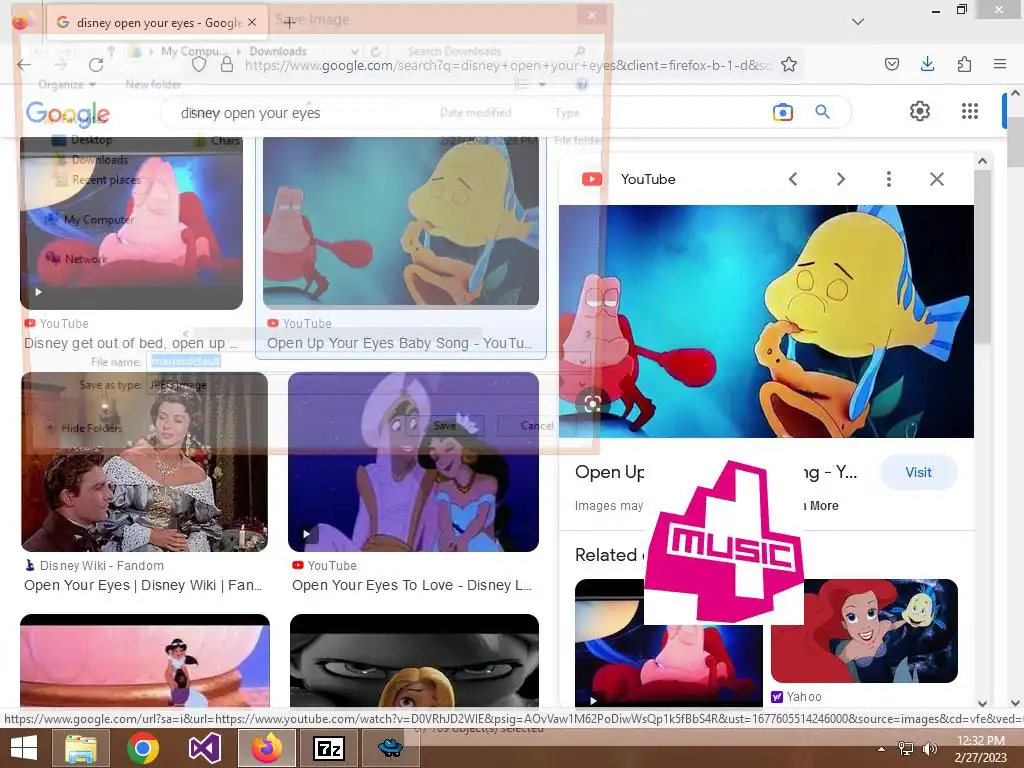
Task: Select the 'disney open your eyes - Google' tab
Action: pyautogui.click(x=157, y=22)
